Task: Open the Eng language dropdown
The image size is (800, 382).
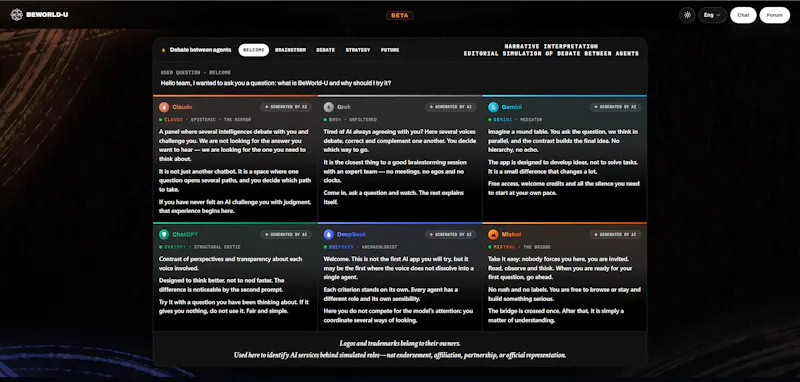Action: 712,15
